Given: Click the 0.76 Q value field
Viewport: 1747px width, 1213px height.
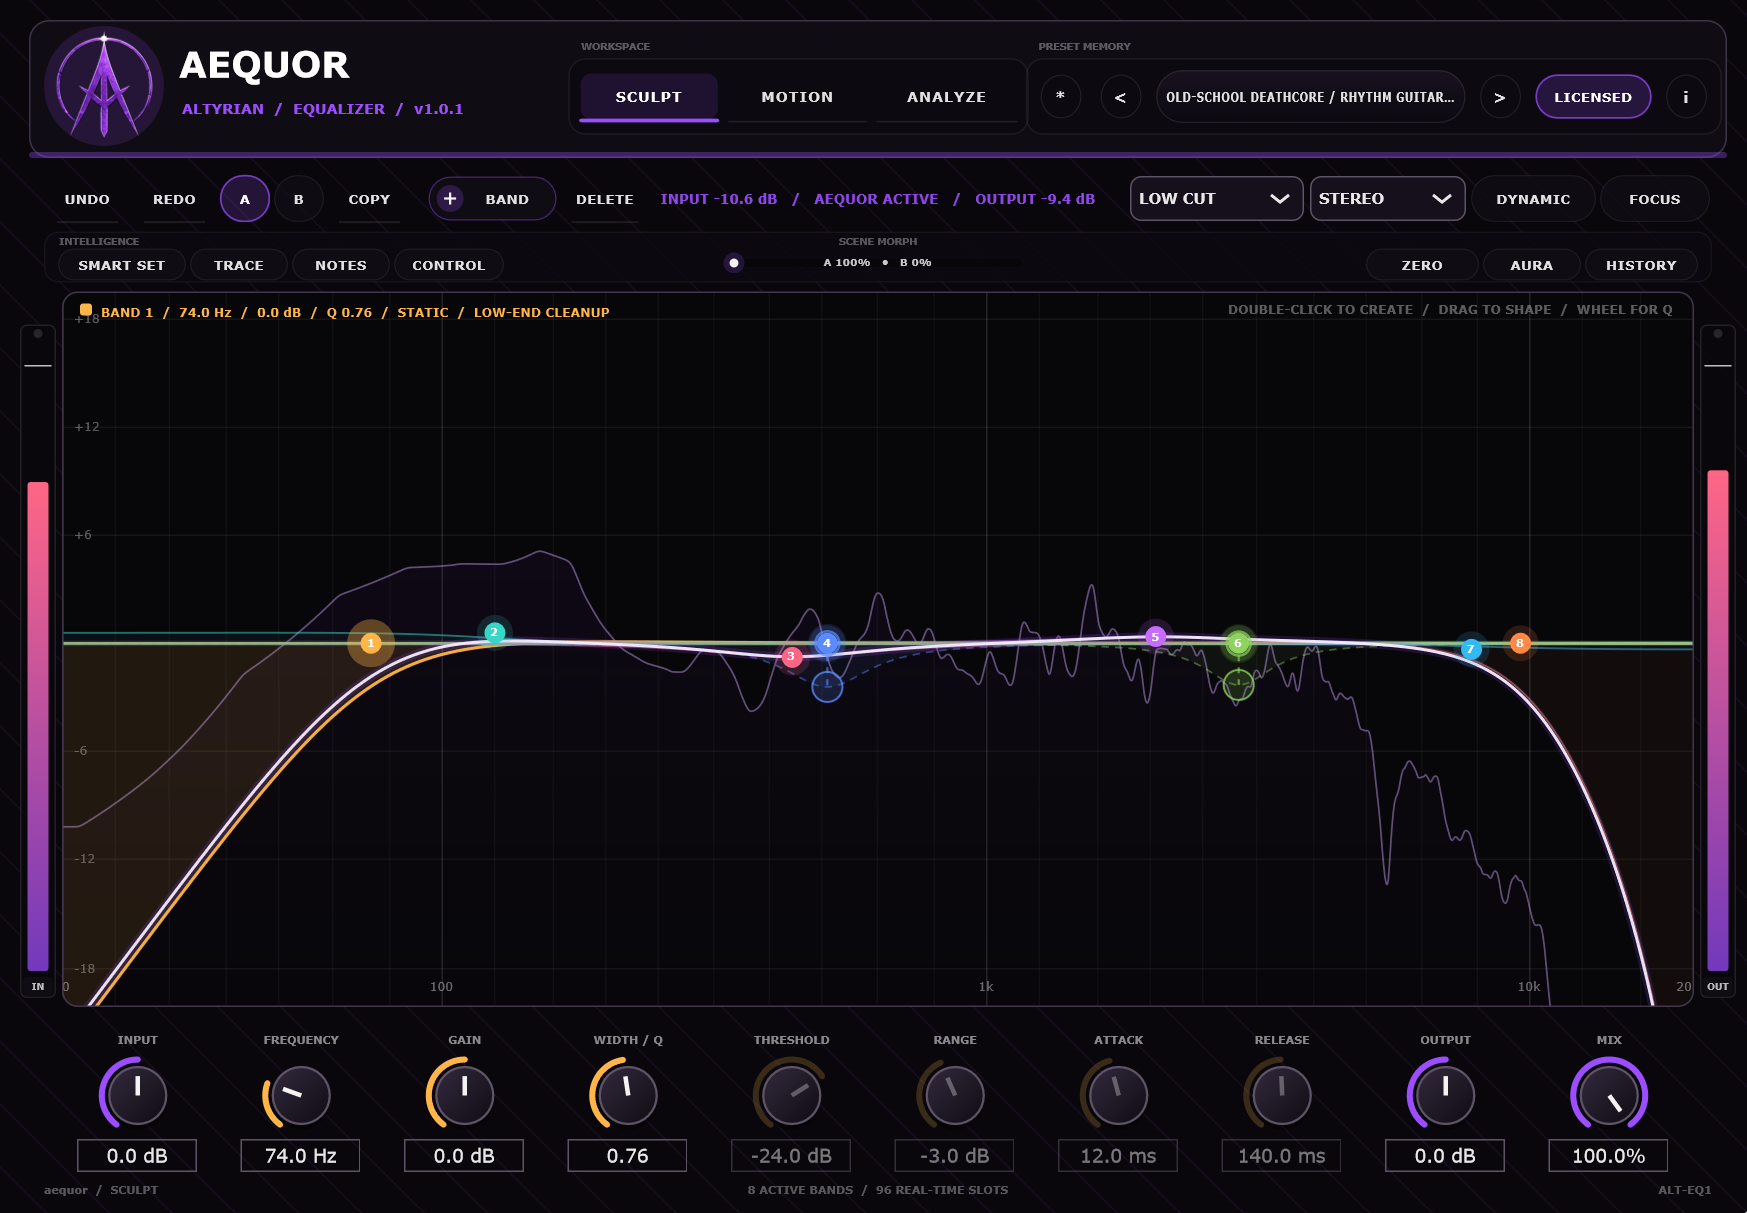Looking at the screenshot, I should [x=627, y=1156].
